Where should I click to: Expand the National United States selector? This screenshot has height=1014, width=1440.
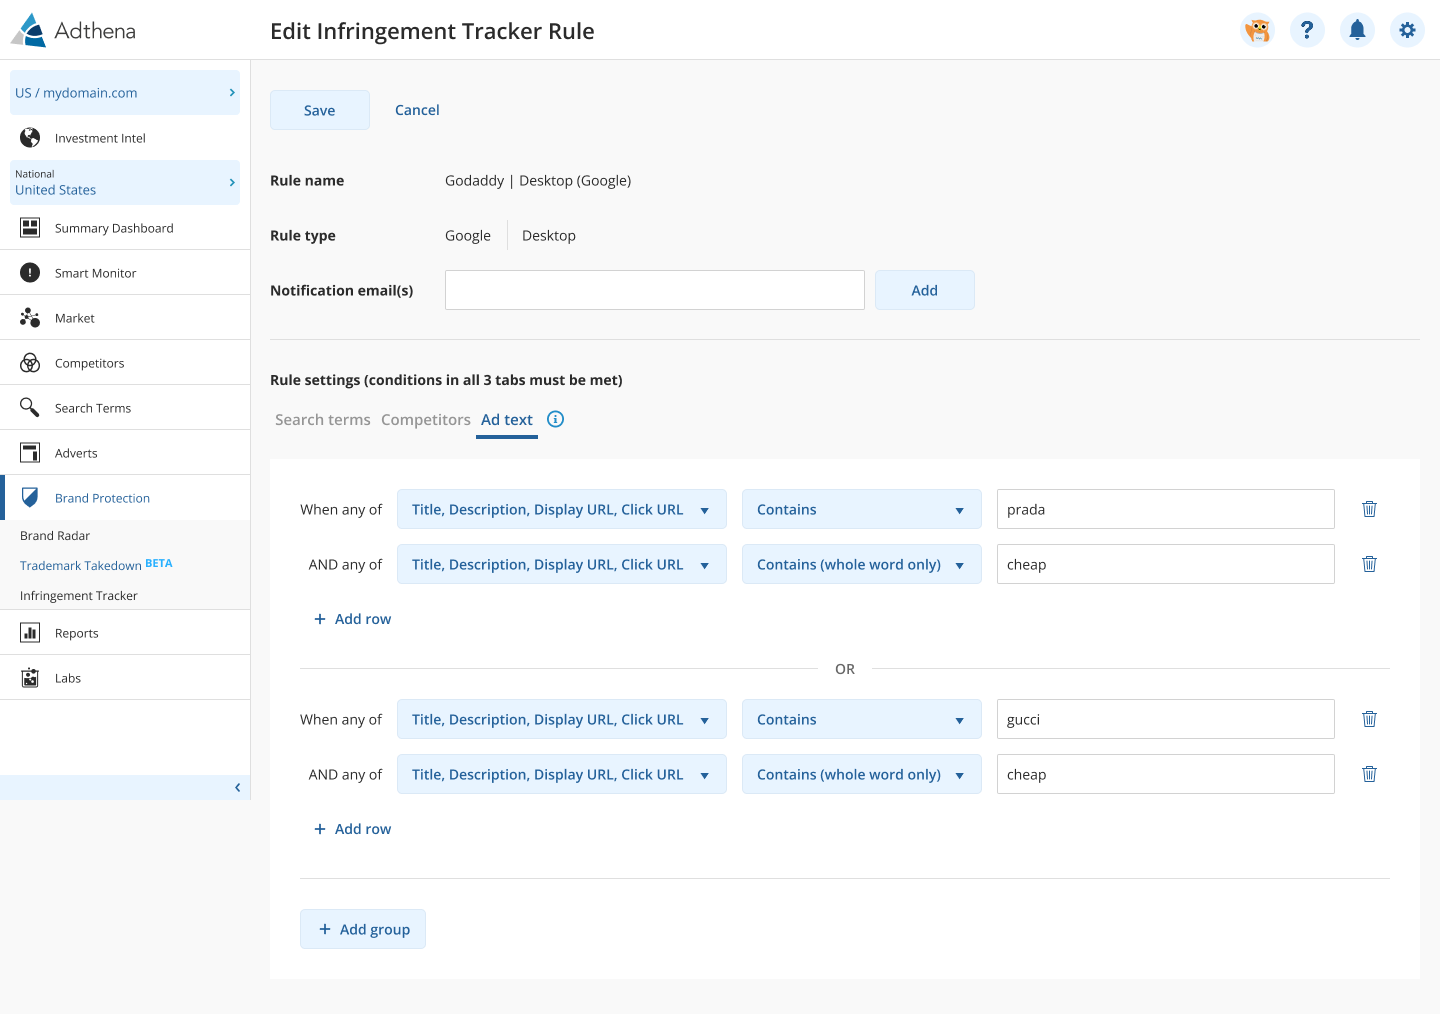125,182
